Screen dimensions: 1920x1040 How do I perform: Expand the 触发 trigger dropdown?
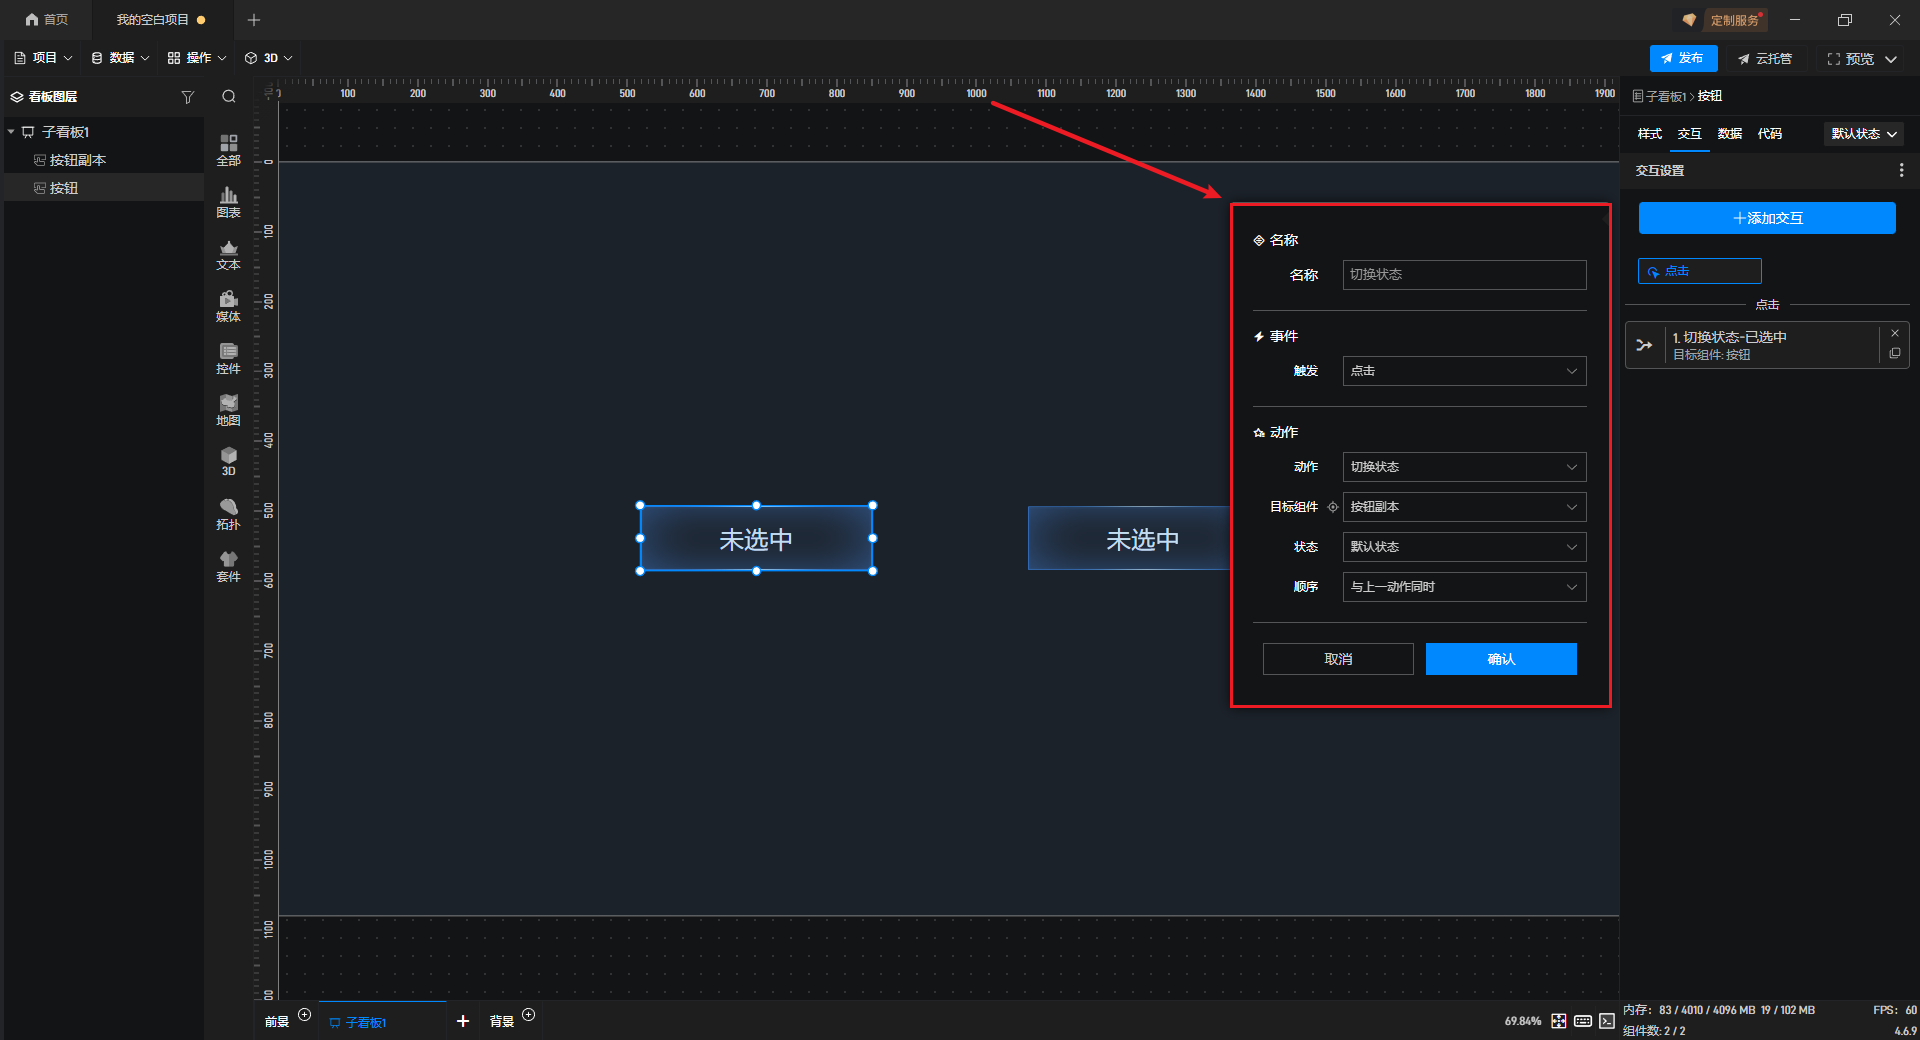click(1464, 371)
